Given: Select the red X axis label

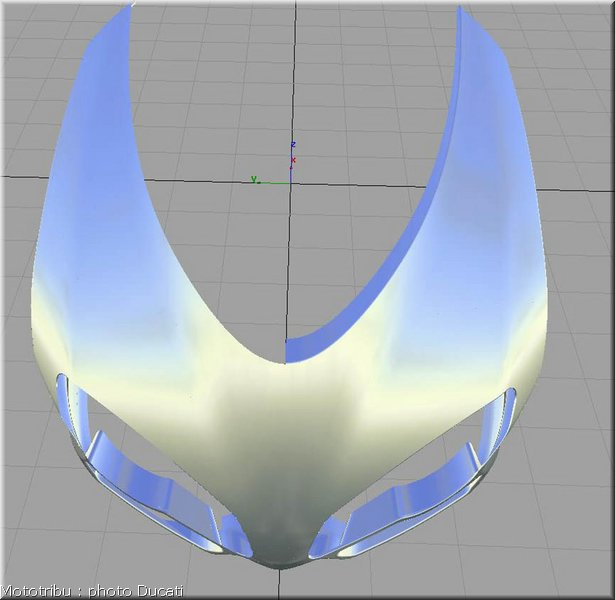Looking at the screenshot, I should point(293,160).
